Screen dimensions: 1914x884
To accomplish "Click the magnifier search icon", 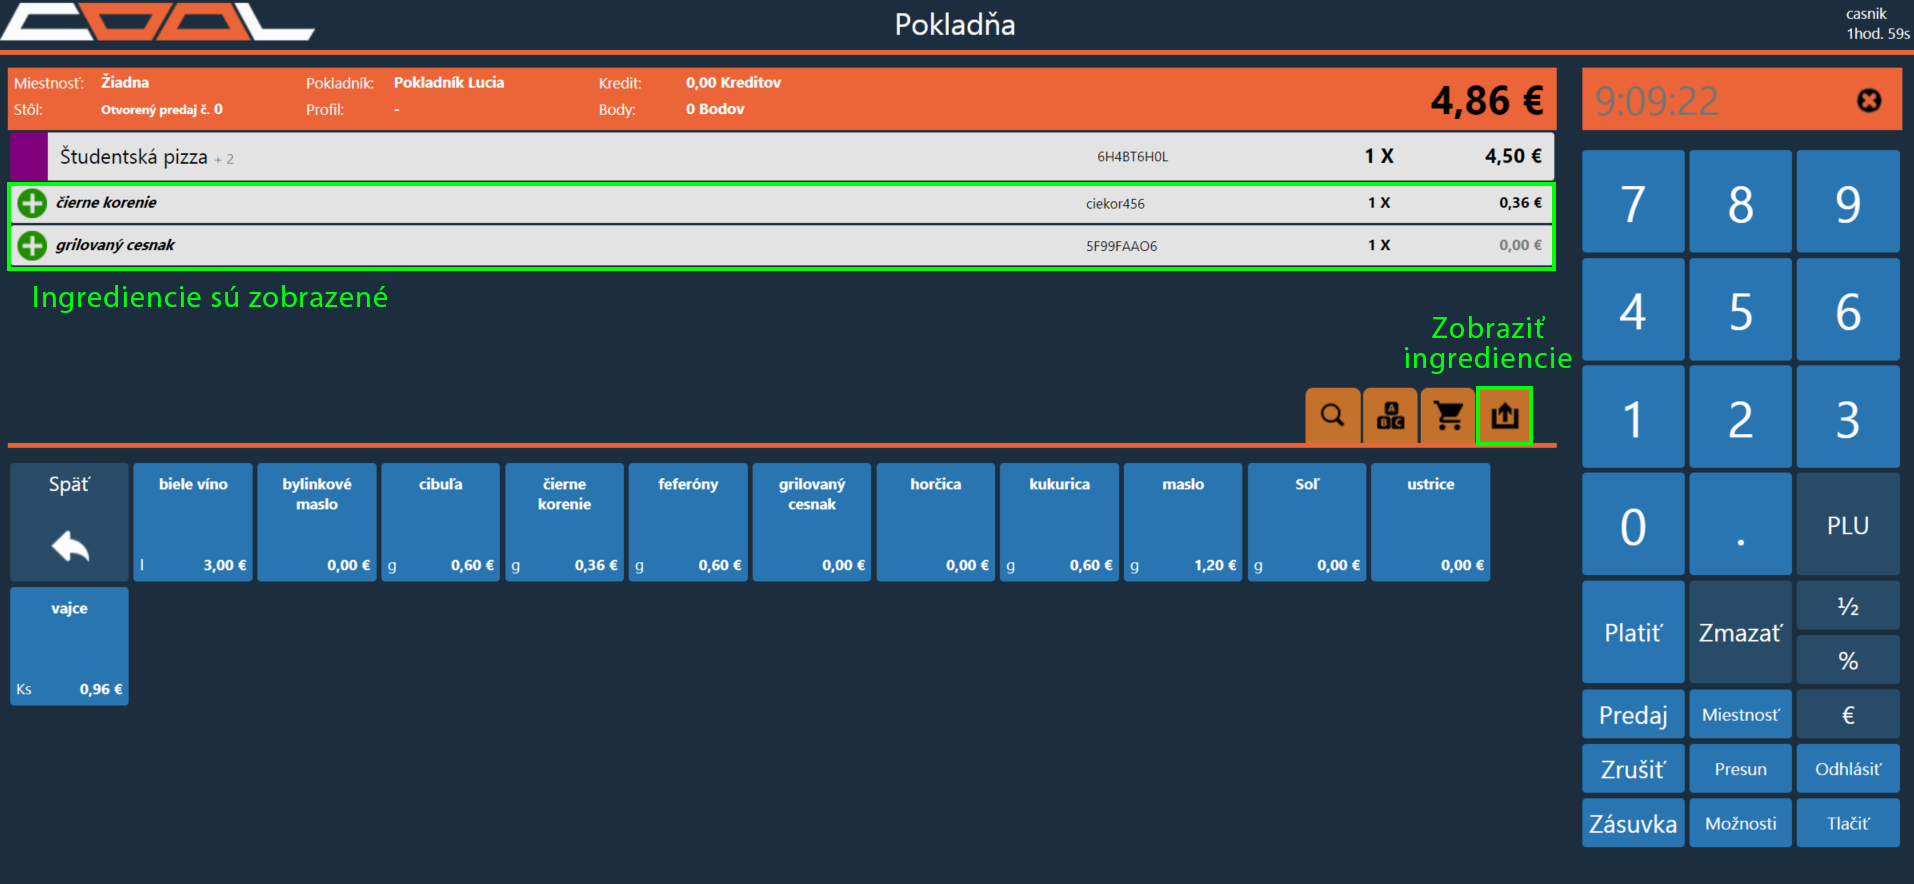I will (1332, 415).
